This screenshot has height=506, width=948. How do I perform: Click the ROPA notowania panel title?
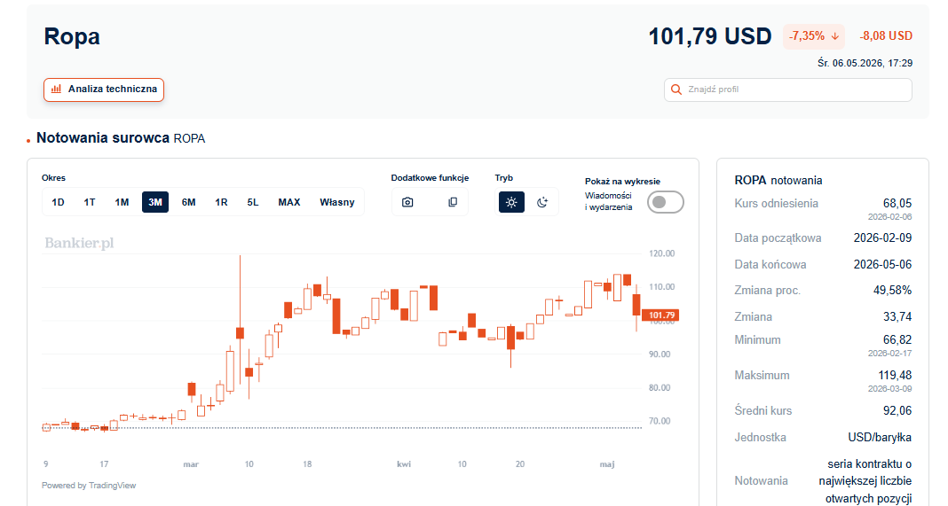pyautogui.click(x=778, y=180)
